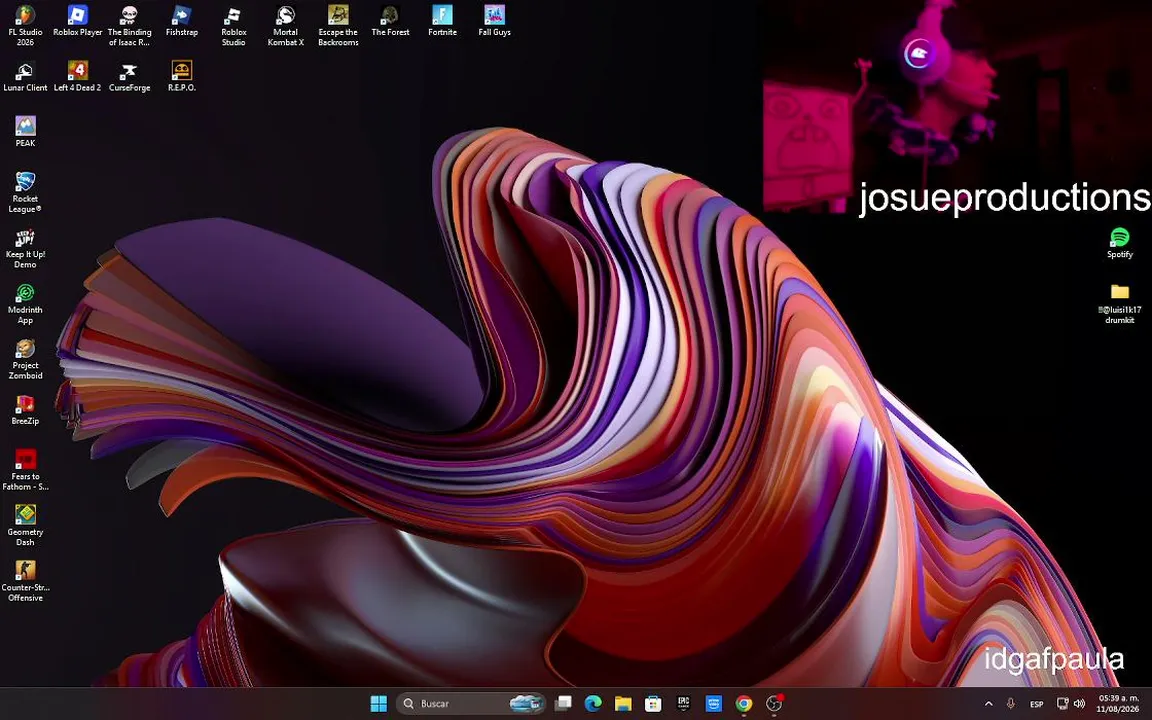Select the Lunar Client shortcut

25,76
